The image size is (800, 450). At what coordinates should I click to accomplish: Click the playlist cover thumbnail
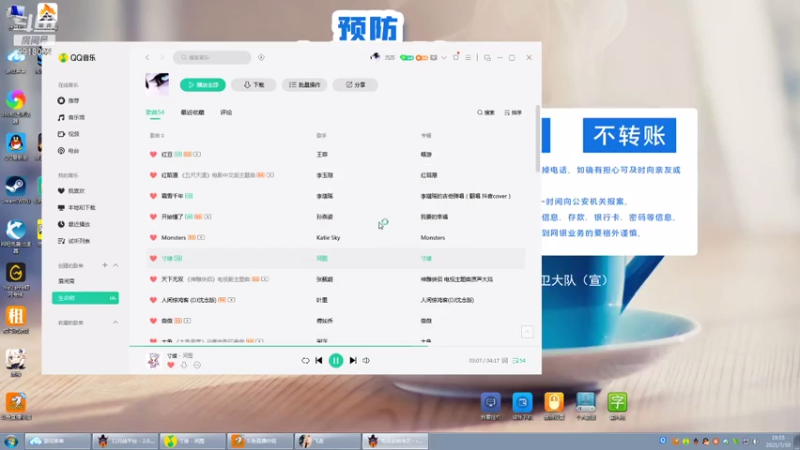[157, 85]
